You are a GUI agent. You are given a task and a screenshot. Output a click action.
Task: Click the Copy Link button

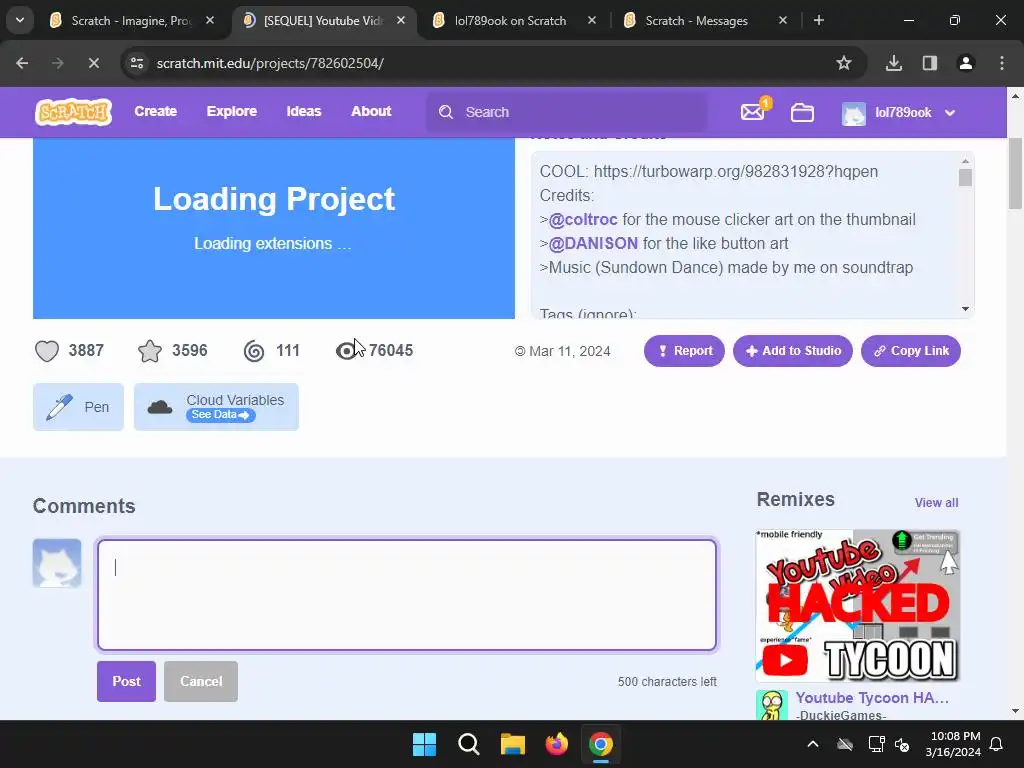(911, 351)
